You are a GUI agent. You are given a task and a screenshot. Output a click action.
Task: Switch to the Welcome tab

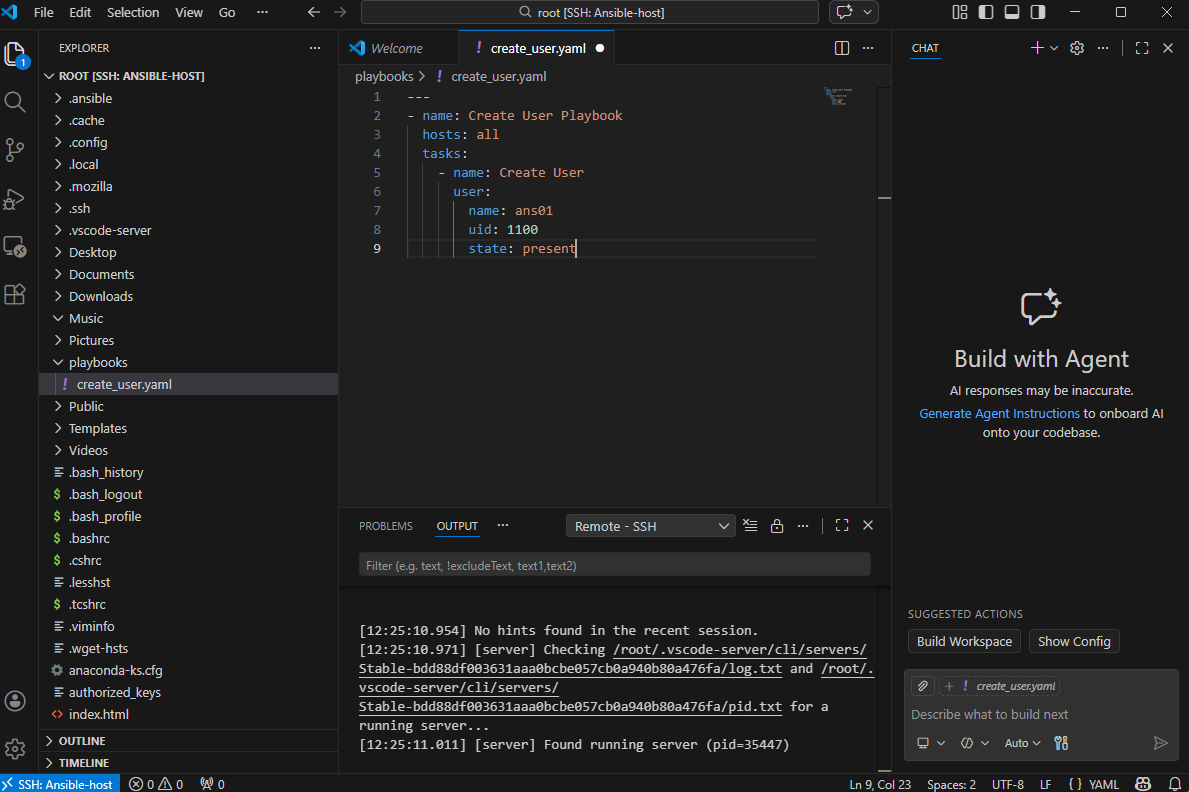click(397, 48)
